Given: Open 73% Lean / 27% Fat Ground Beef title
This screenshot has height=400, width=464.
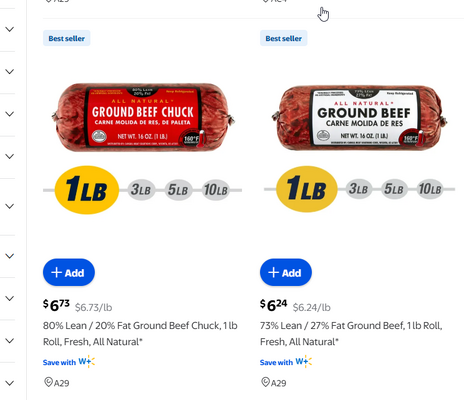Looking at the screenshot, I should (351, 333).
